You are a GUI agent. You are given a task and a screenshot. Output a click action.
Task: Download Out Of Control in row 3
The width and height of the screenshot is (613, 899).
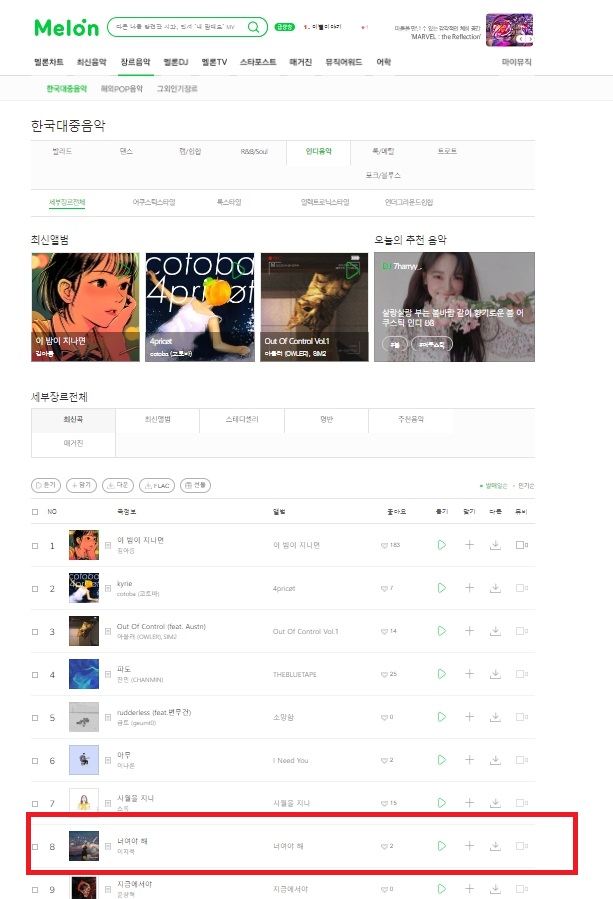point(495,631)
